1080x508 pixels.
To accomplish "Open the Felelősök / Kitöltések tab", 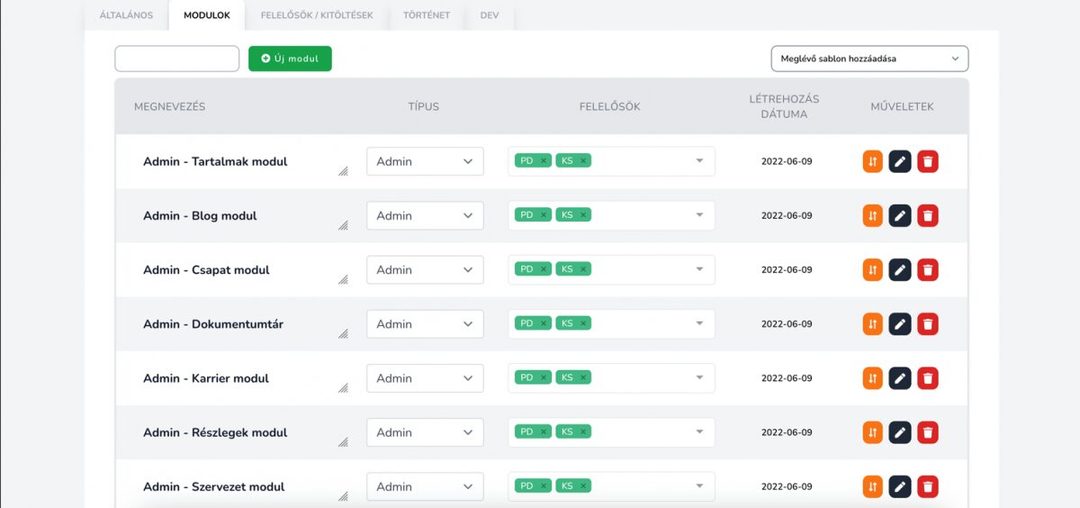I will click(317, 15).
